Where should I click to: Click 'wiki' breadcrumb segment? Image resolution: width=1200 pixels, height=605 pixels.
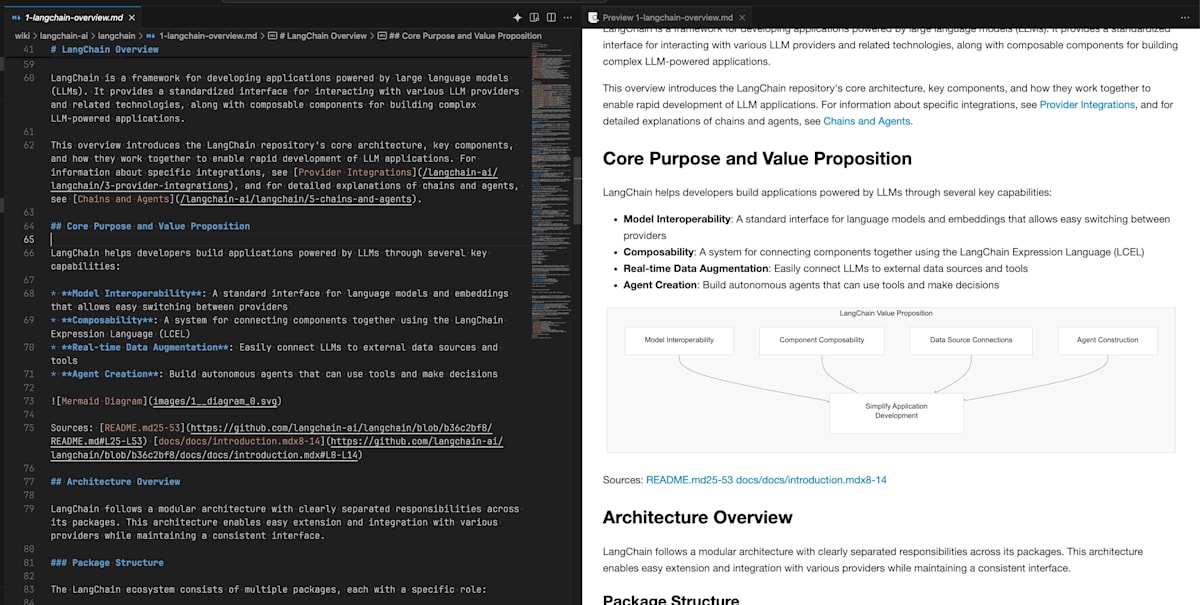pos(22,36)
